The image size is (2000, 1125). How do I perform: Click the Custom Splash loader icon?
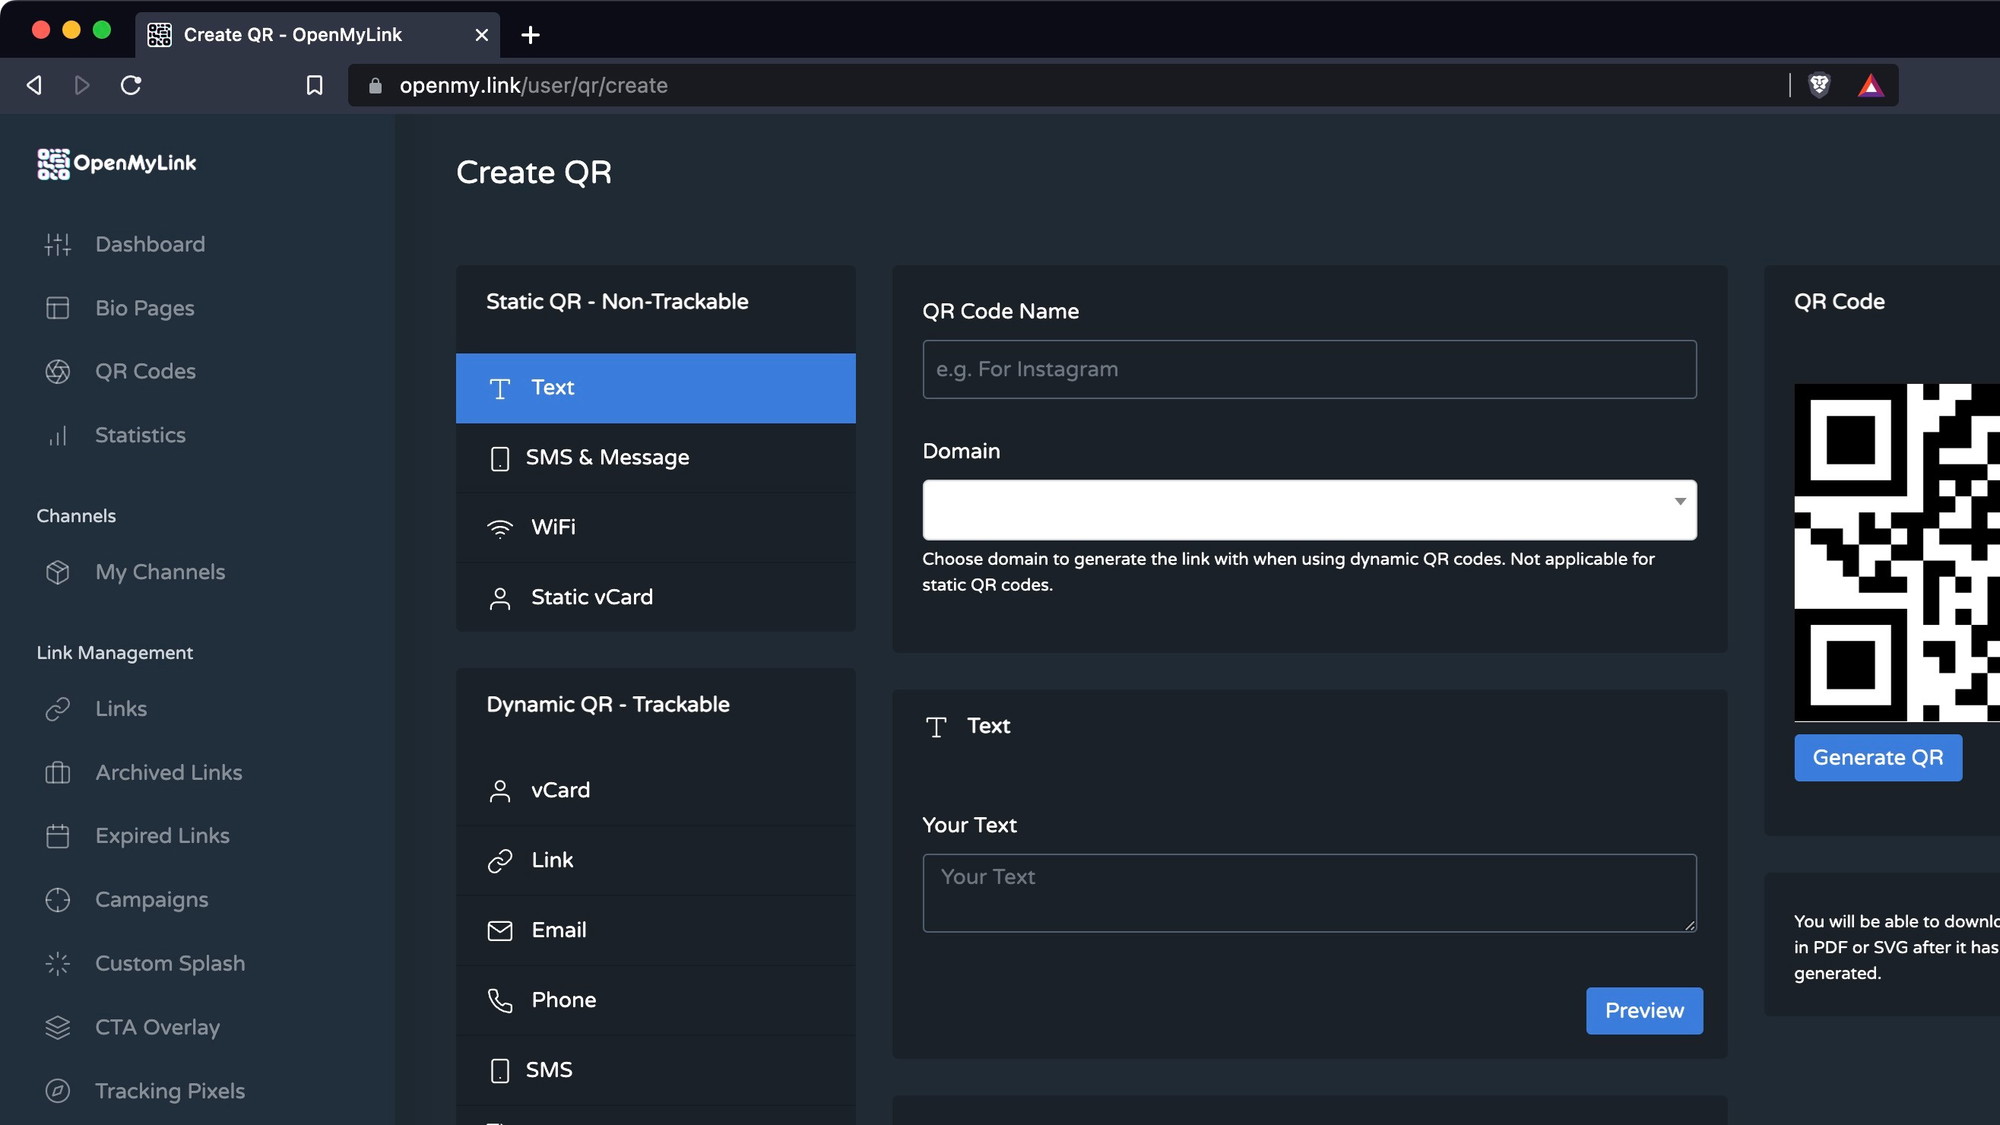click(x=58, y=964)
